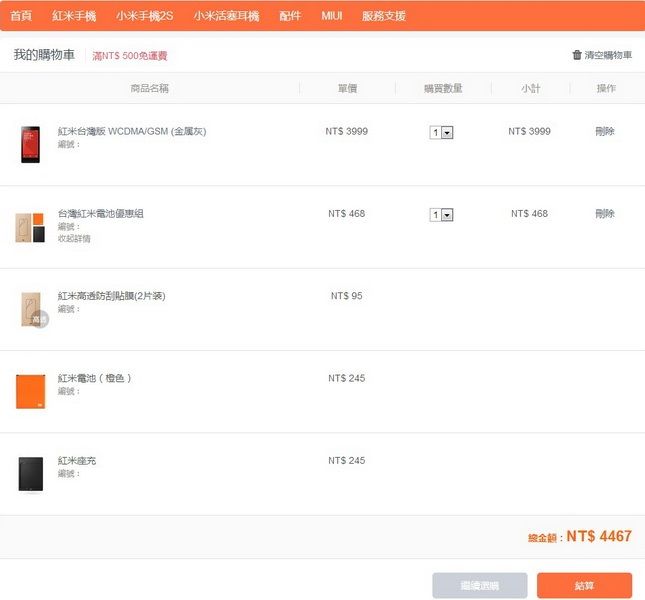Open the 台灣紅米電池優惠組 product name

pos(100,213)
